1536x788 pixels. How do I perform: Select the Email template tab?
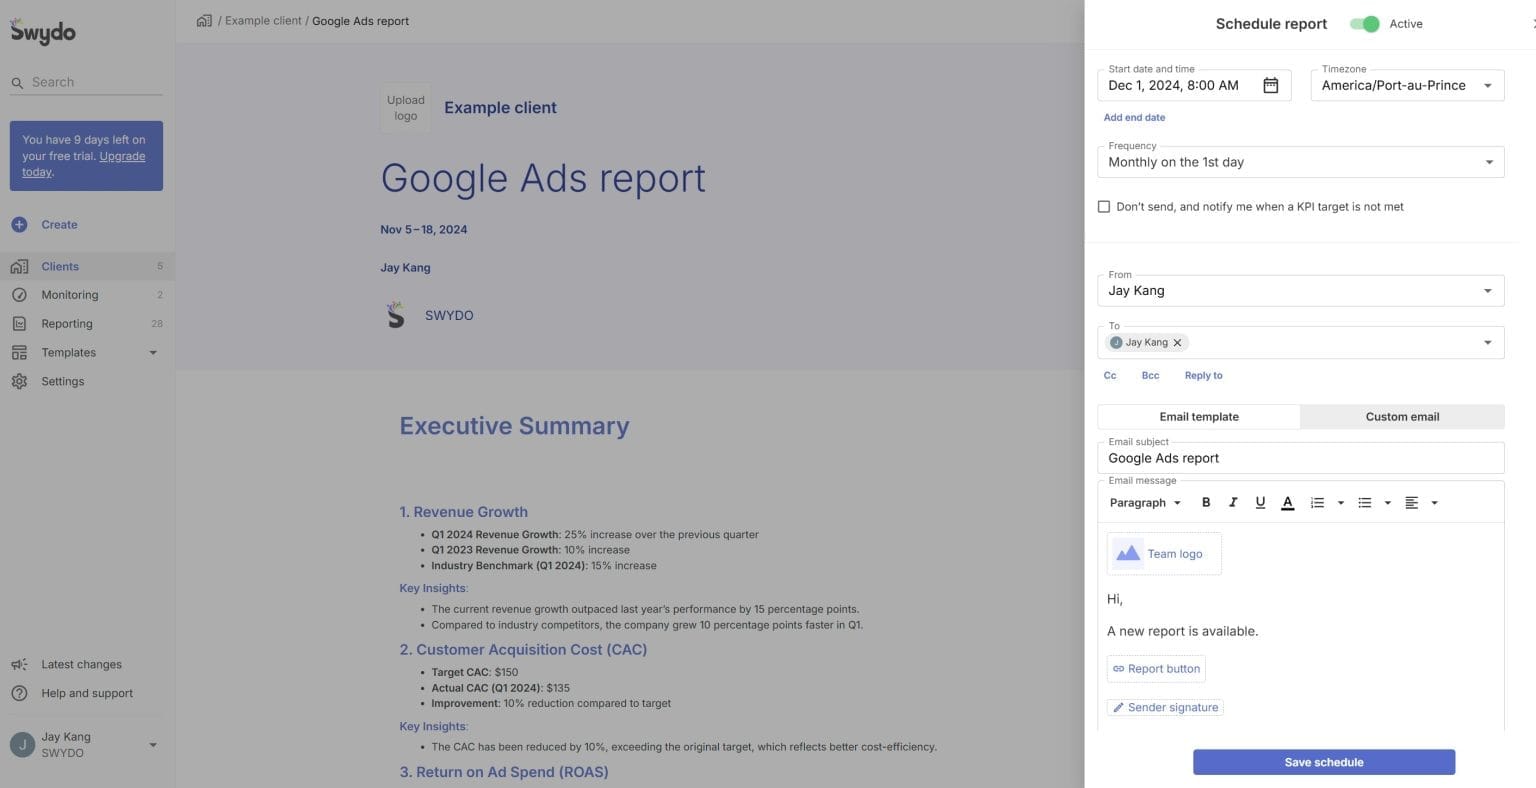point(1198,416)
